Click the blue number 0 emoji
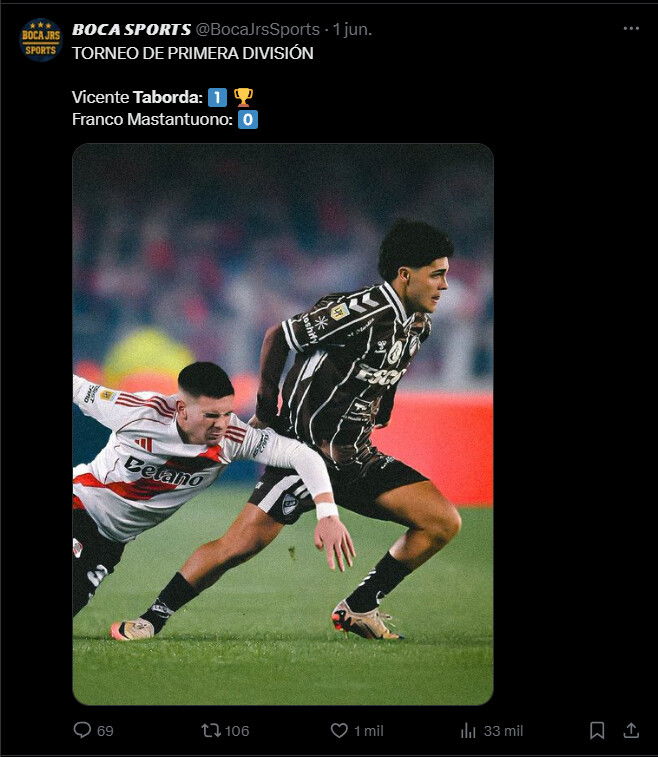The width and height of the screenshot is (658, 757). click(248, 120)
